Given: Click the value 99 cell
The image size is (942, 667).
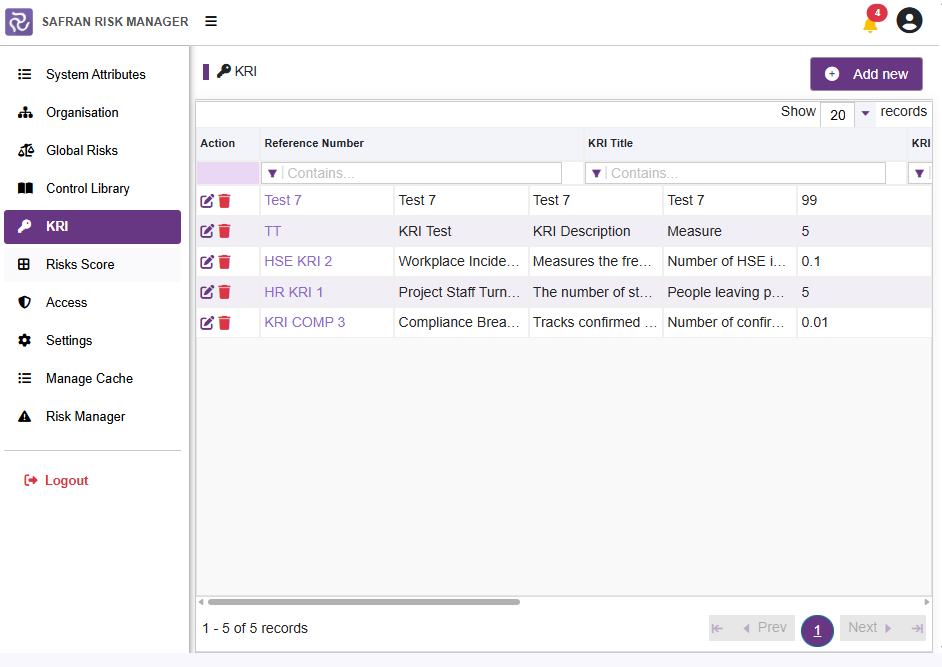Looking at the screenshot, I should click(x=864, y=200).
